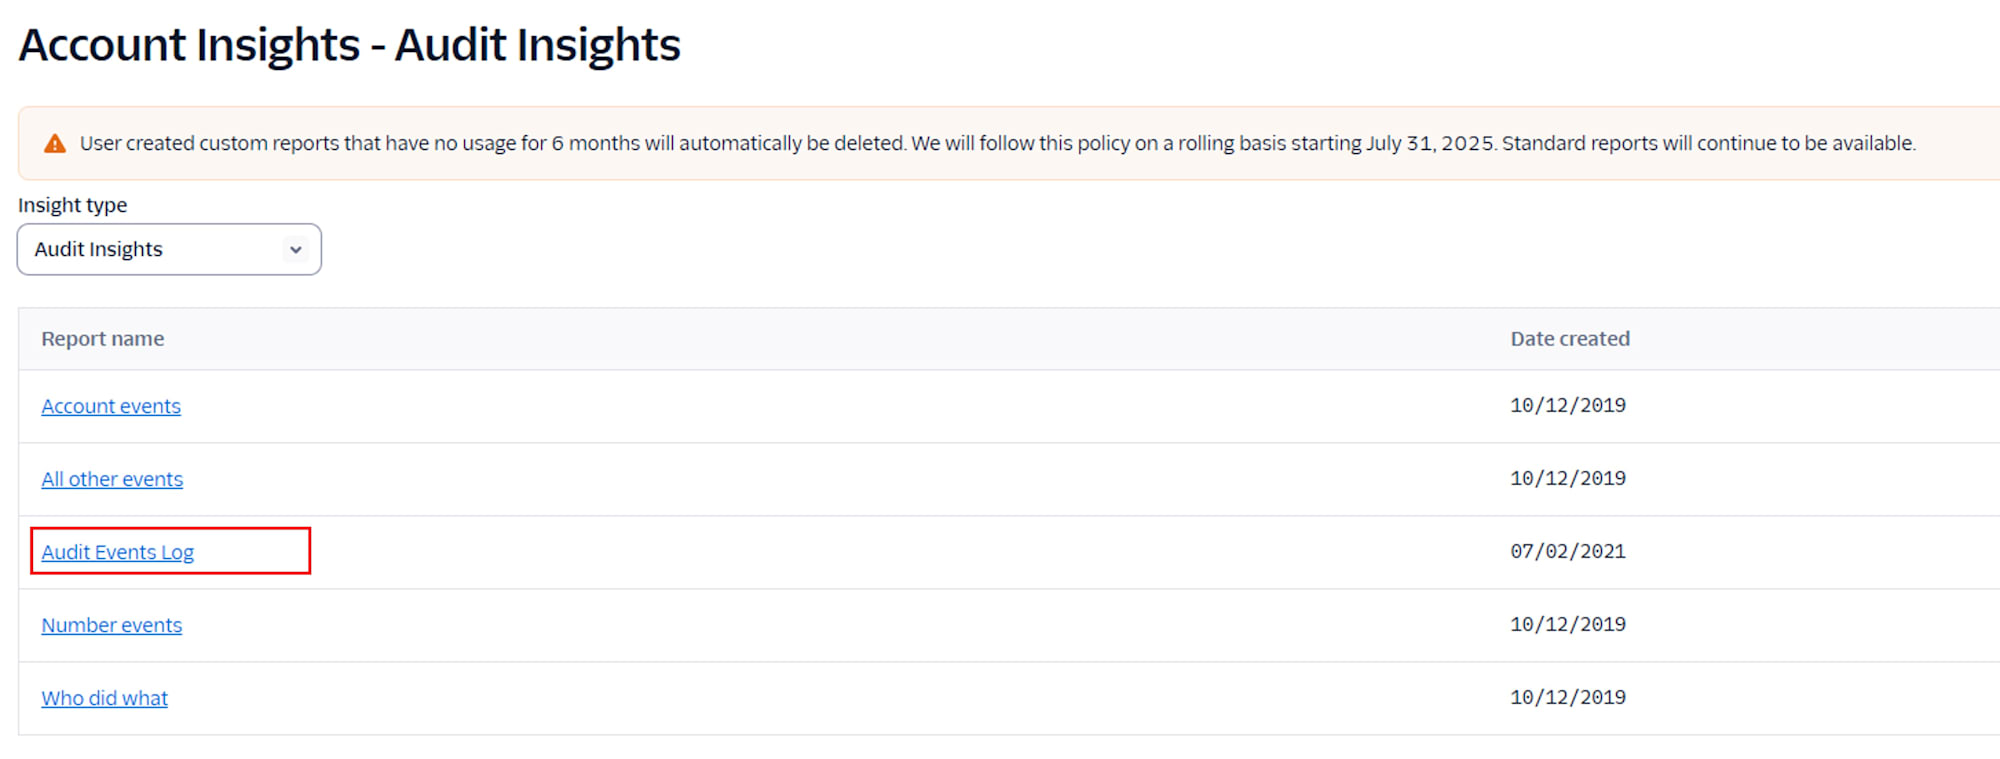Image resolution: width=2000 pixels, height=759 pixels.
Task: Open the Who did what report
Action: (x=105, y=698)
